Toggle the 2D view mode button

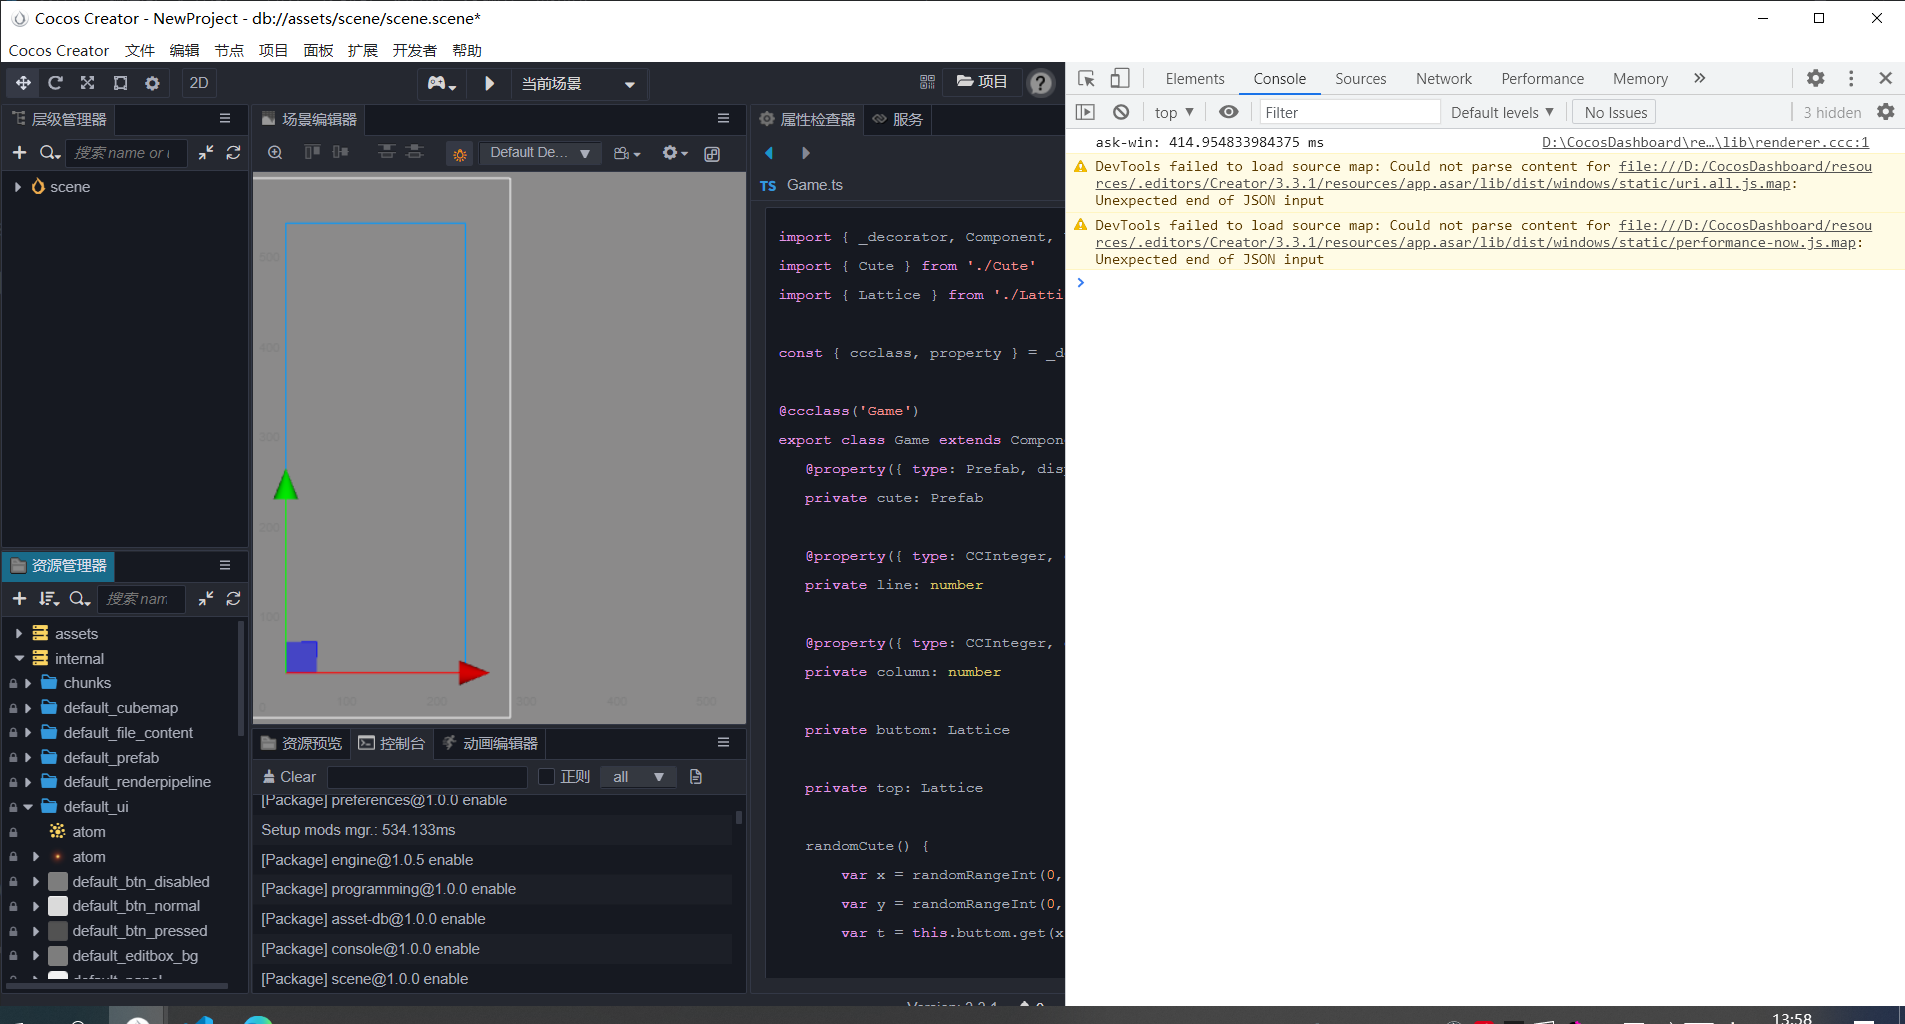coord(199,83)
